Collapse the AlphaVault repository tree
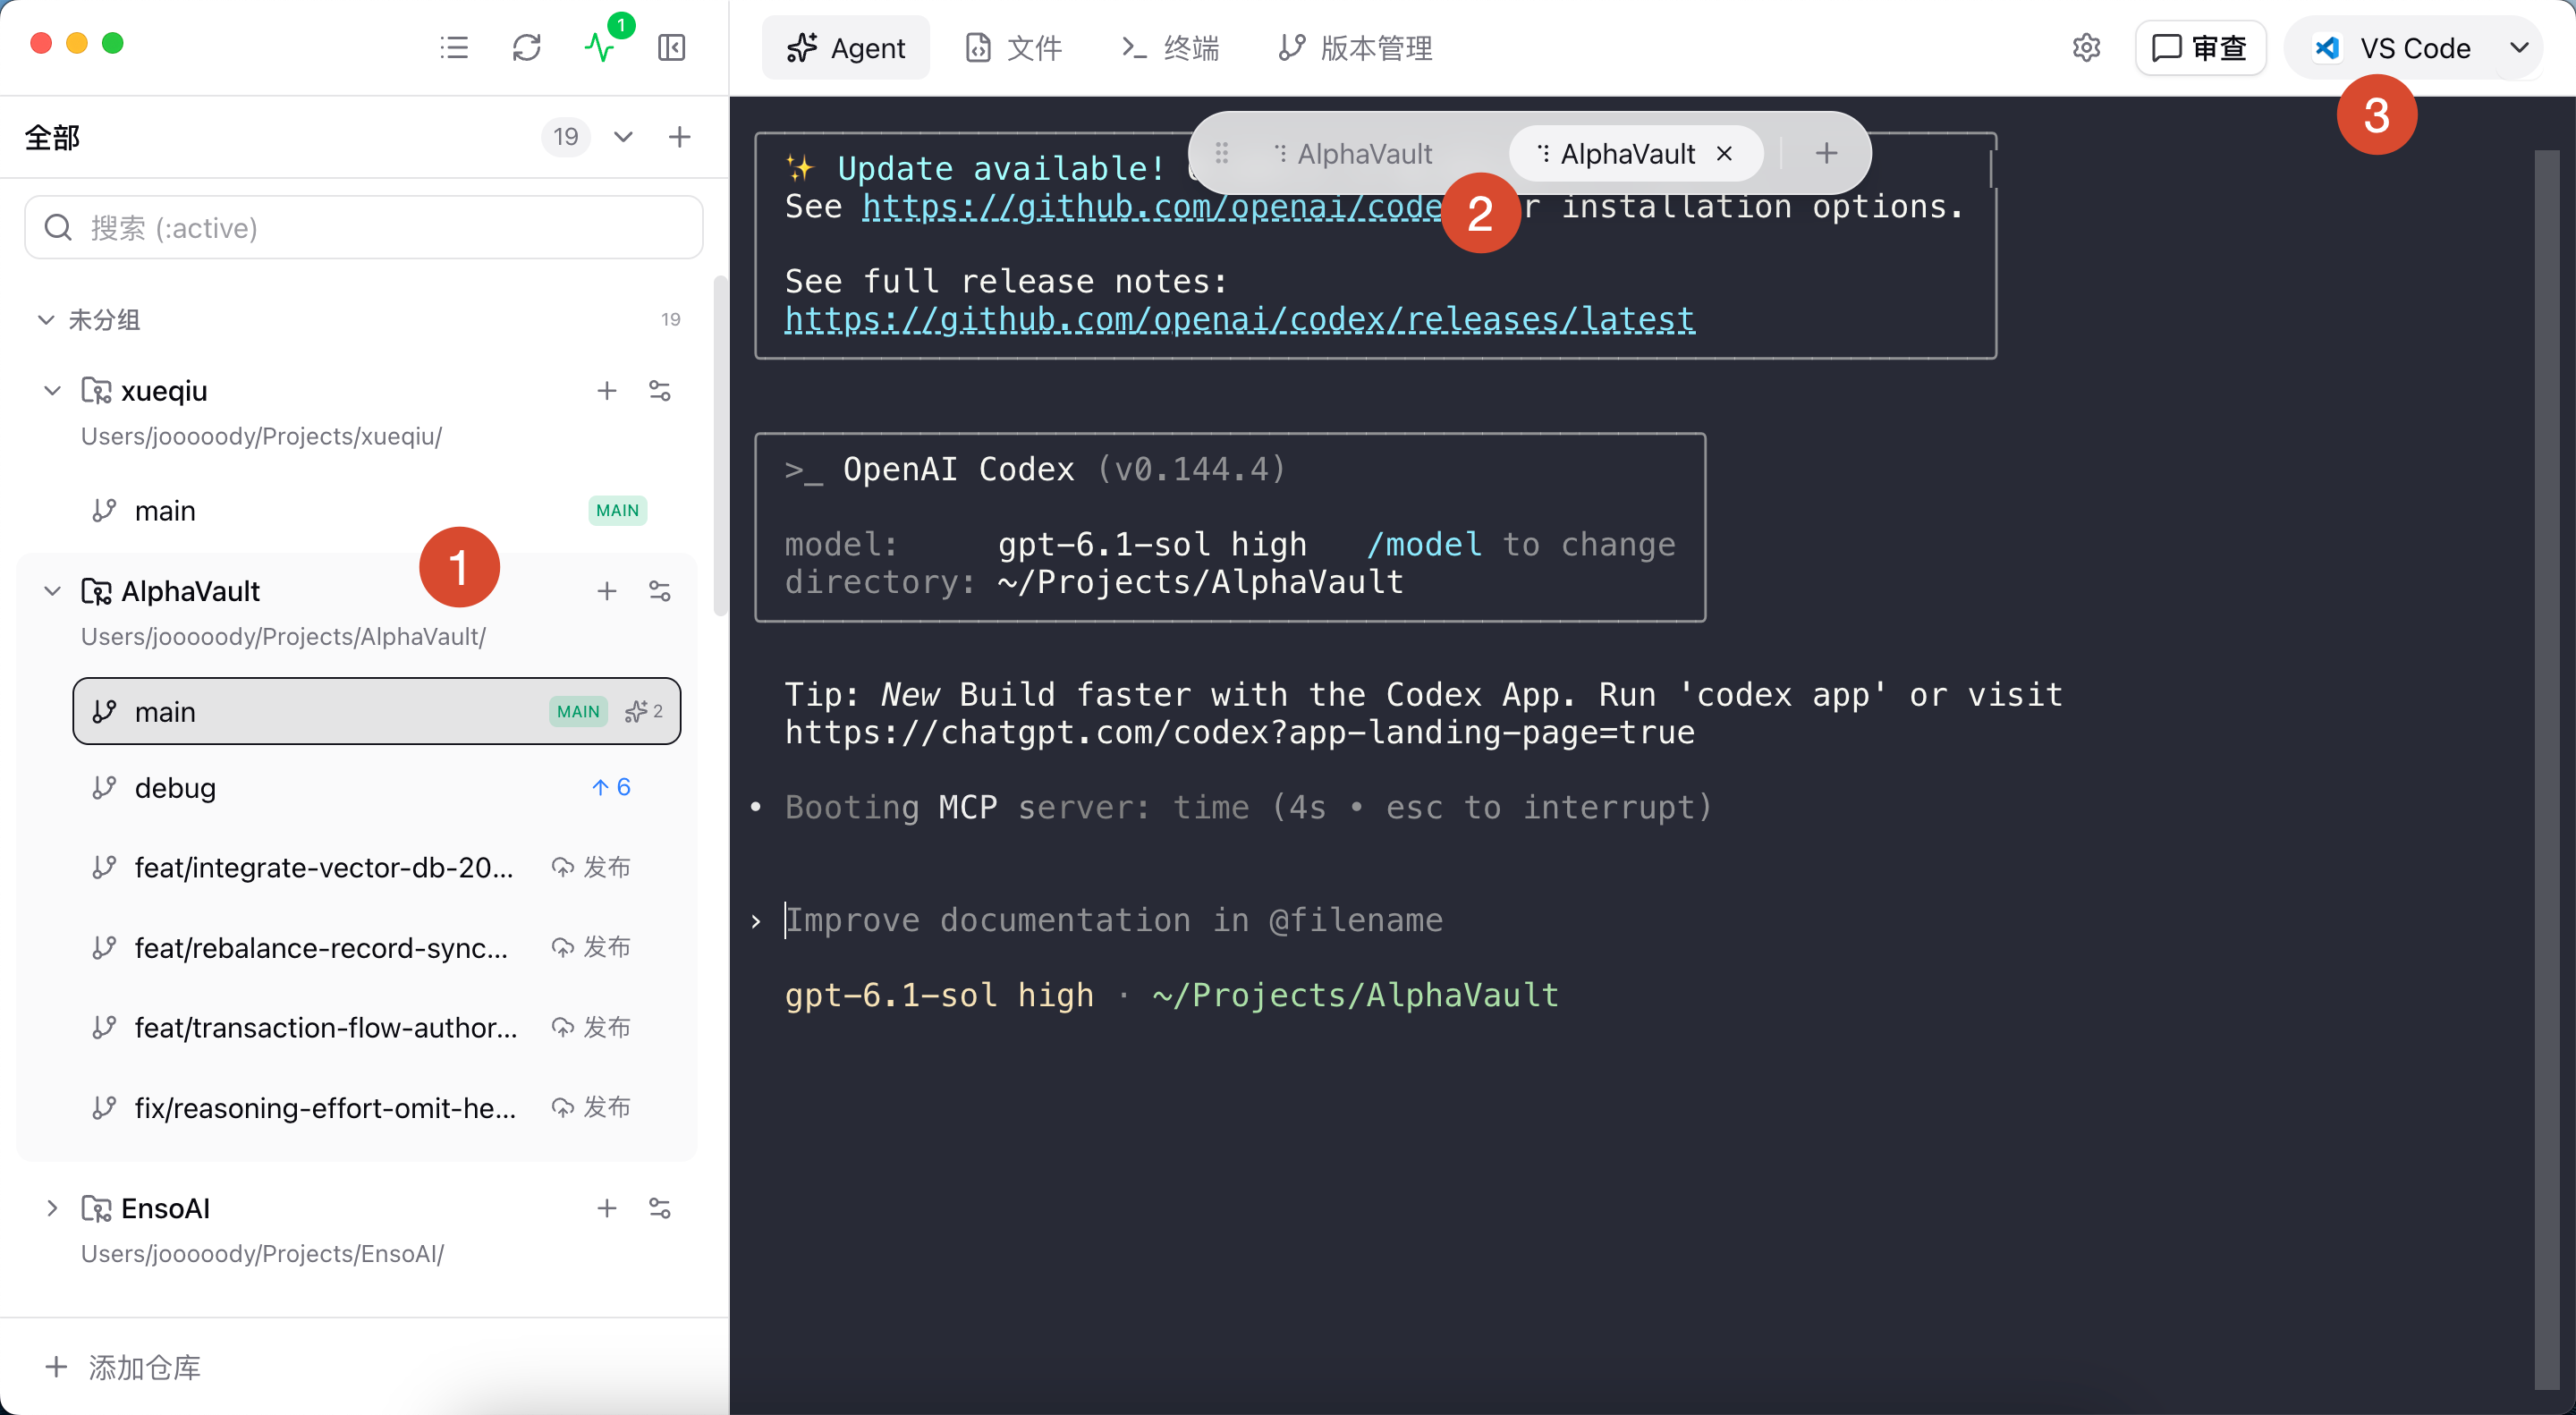The width and height of the screenshot is (2576, 1415). (53, 591)
